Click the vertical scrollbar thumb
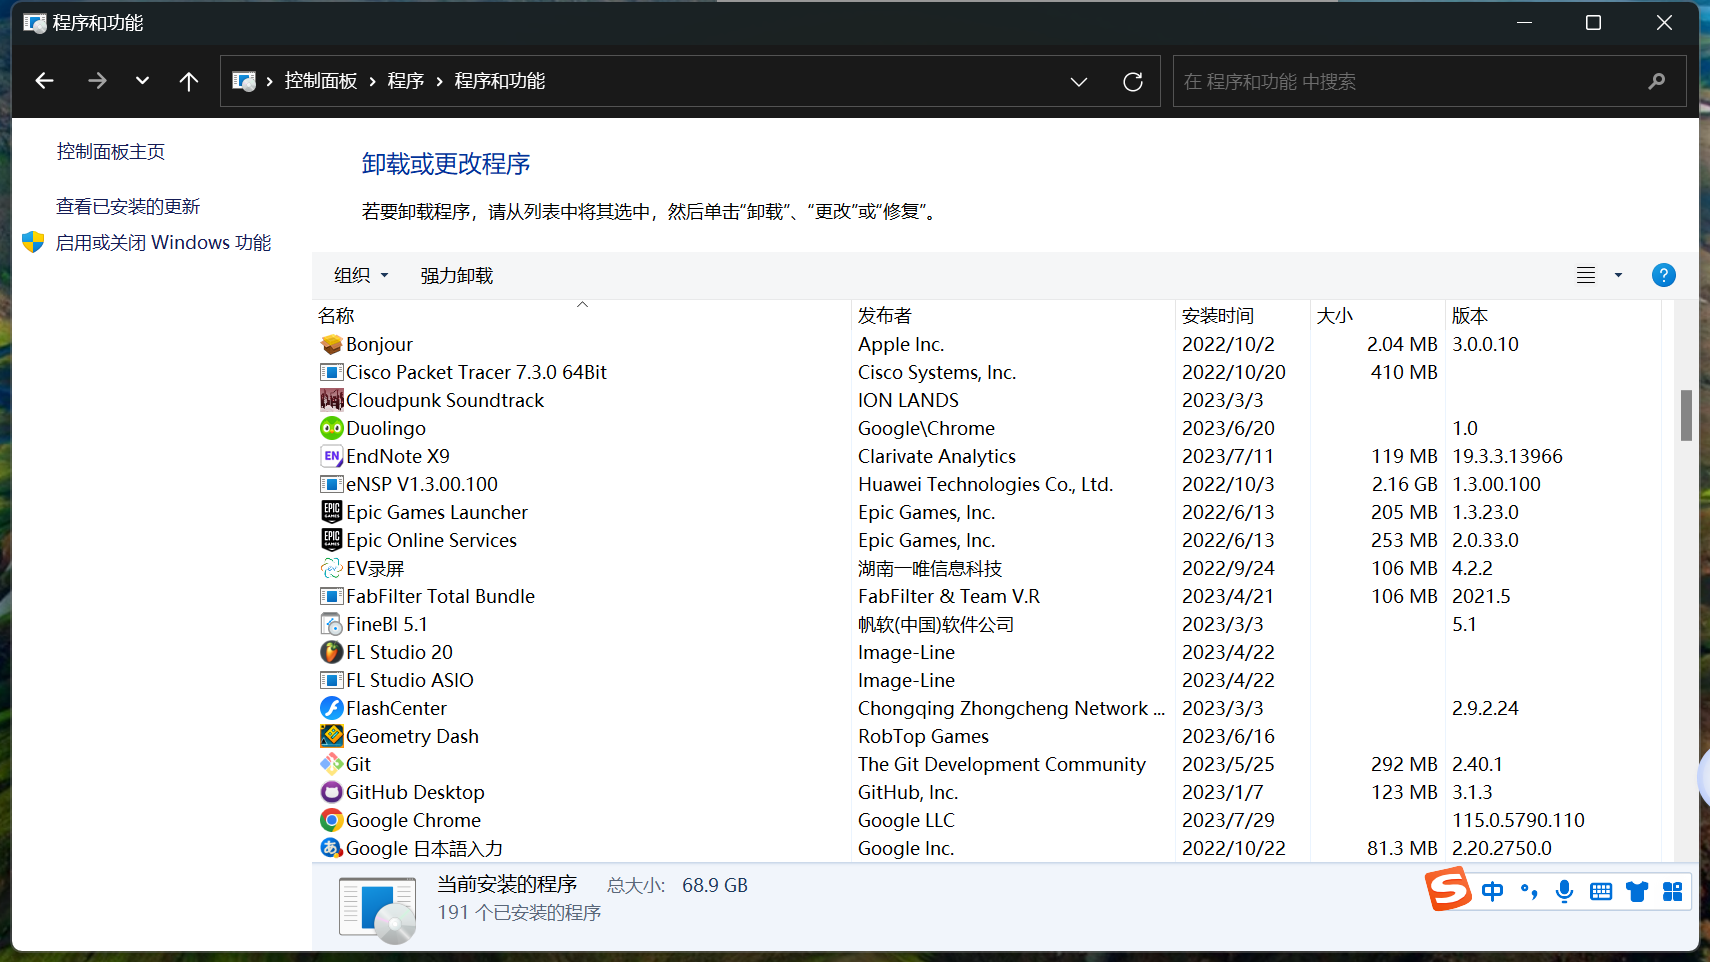This screenshot has height=962, width=1710. pyautogui.click(x=1686, y=415)
